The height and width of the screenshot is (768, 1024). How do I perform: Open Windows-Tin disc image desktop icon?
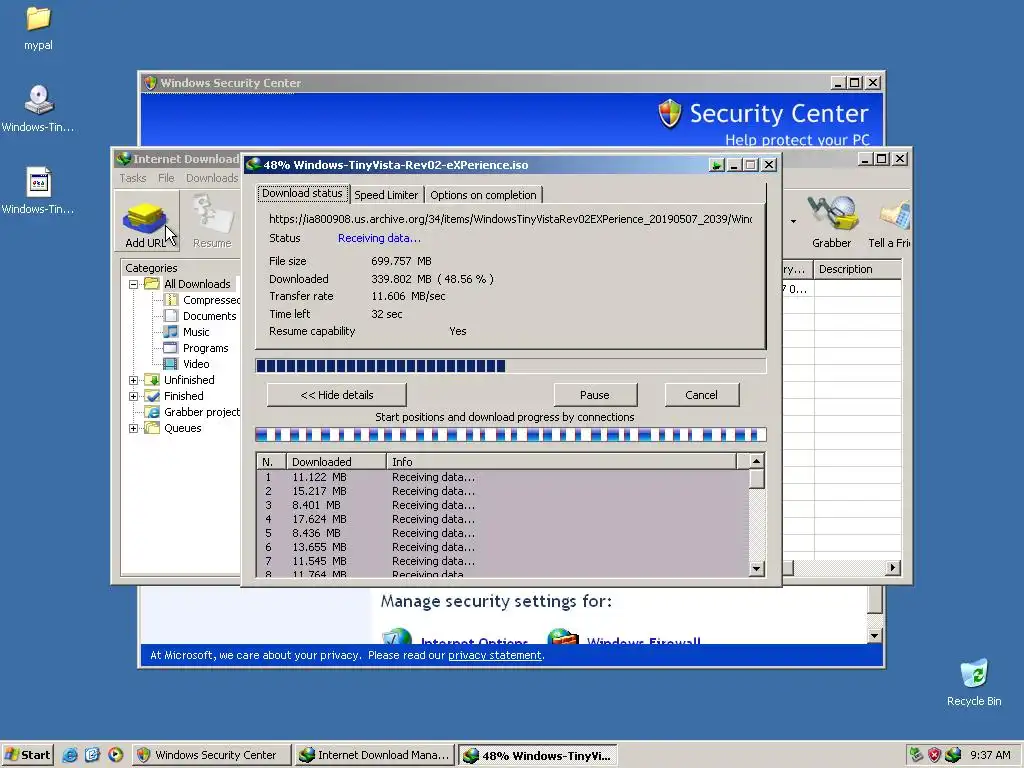click(x=38, y=108)
